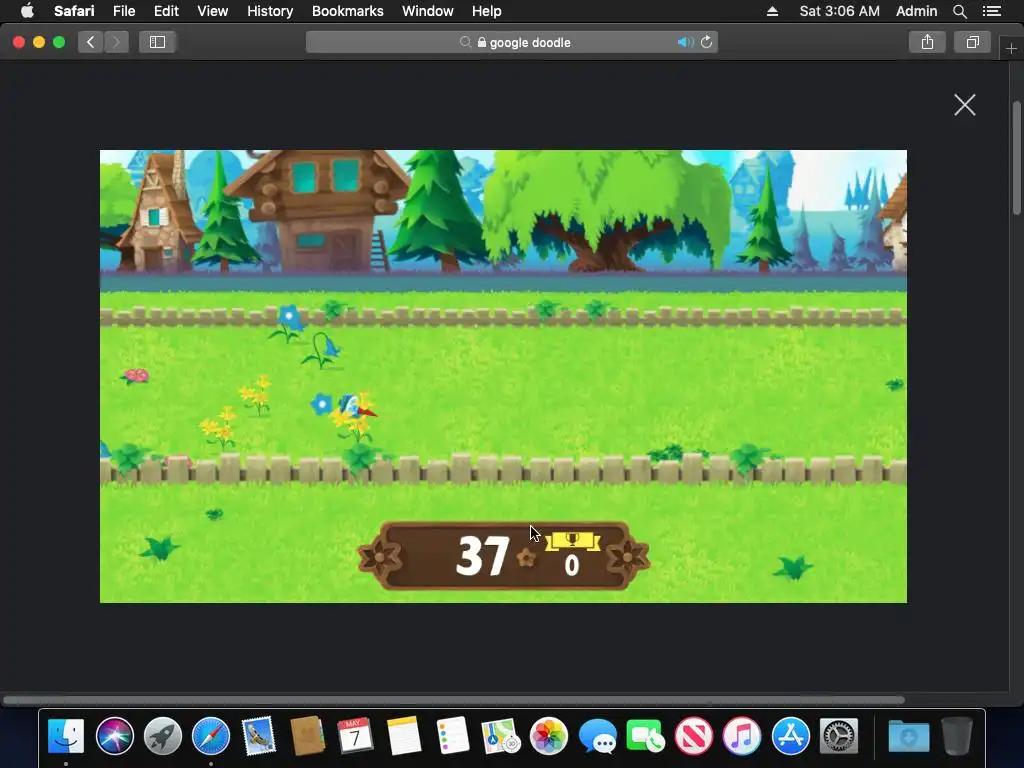Open the Reminders icon in the dock
The width and height of the screenshot is (1024, 768).
pyautogui.click(x=452, y=736)
